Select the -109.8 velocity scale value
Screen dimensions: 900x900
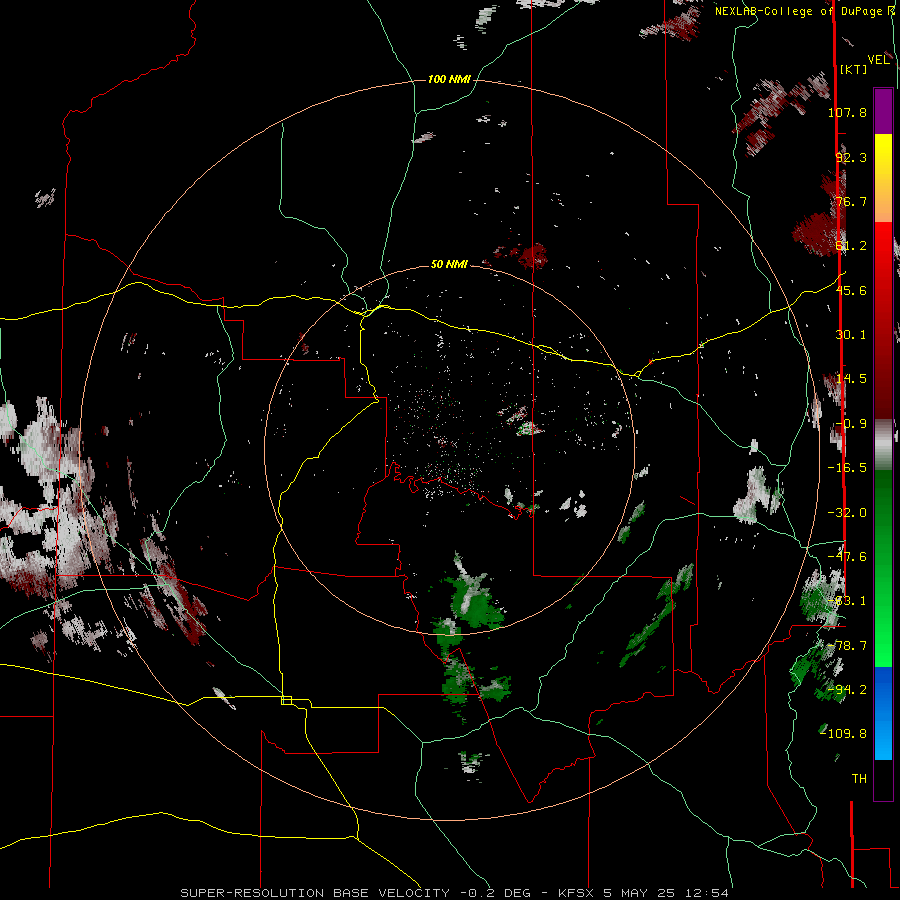844,734
